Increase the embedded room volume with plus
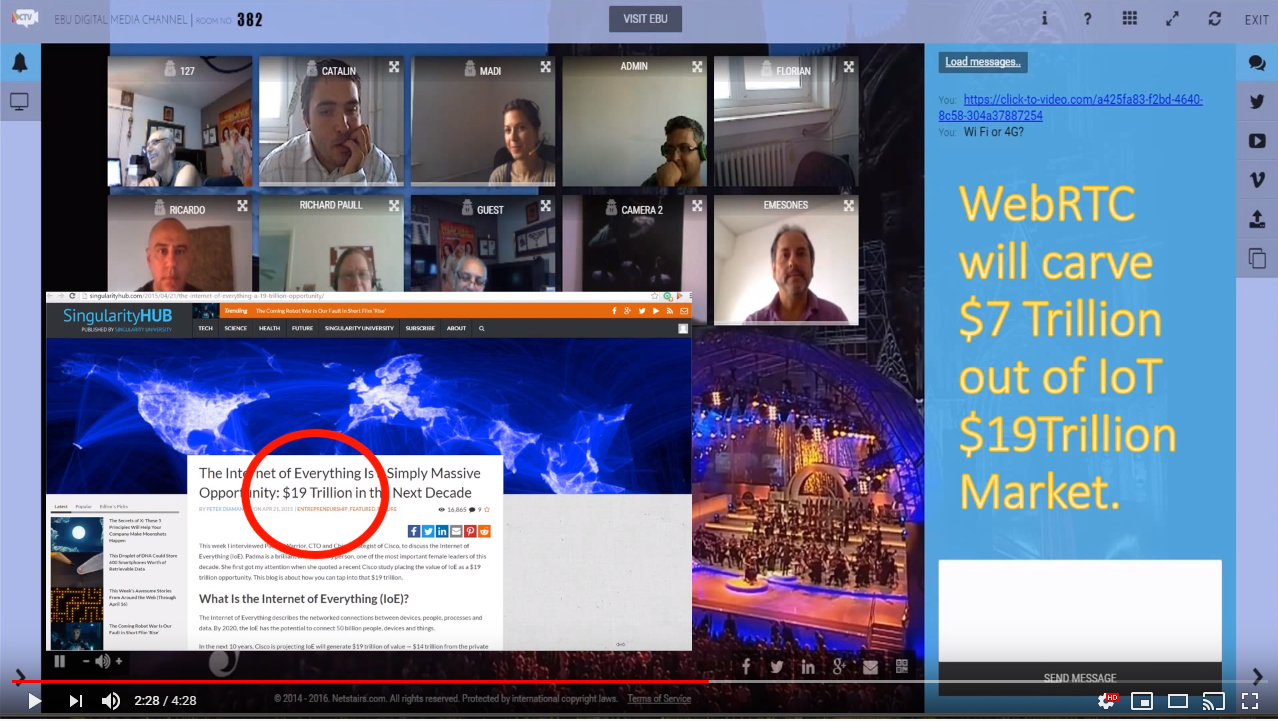The image size is (1278, 721). click(x=119, y=661)
